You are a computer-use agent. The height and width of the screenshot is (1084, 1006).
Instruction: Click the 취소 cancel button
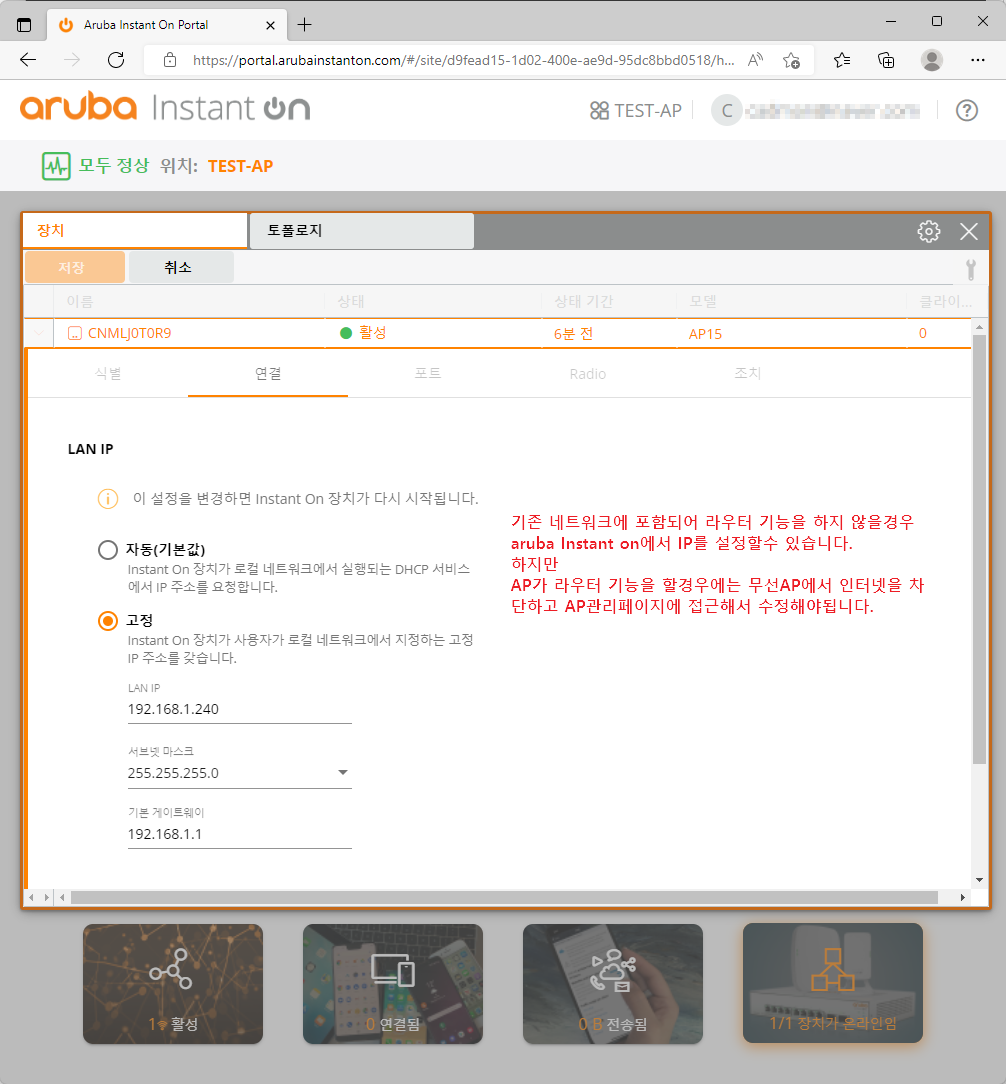(x=181, y=267)
